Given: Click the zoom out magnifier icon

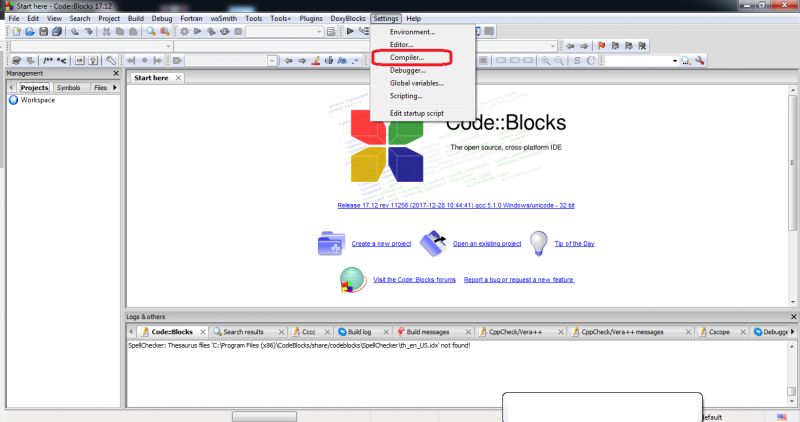Looking at the screenshot, I should tap(559, 61).
